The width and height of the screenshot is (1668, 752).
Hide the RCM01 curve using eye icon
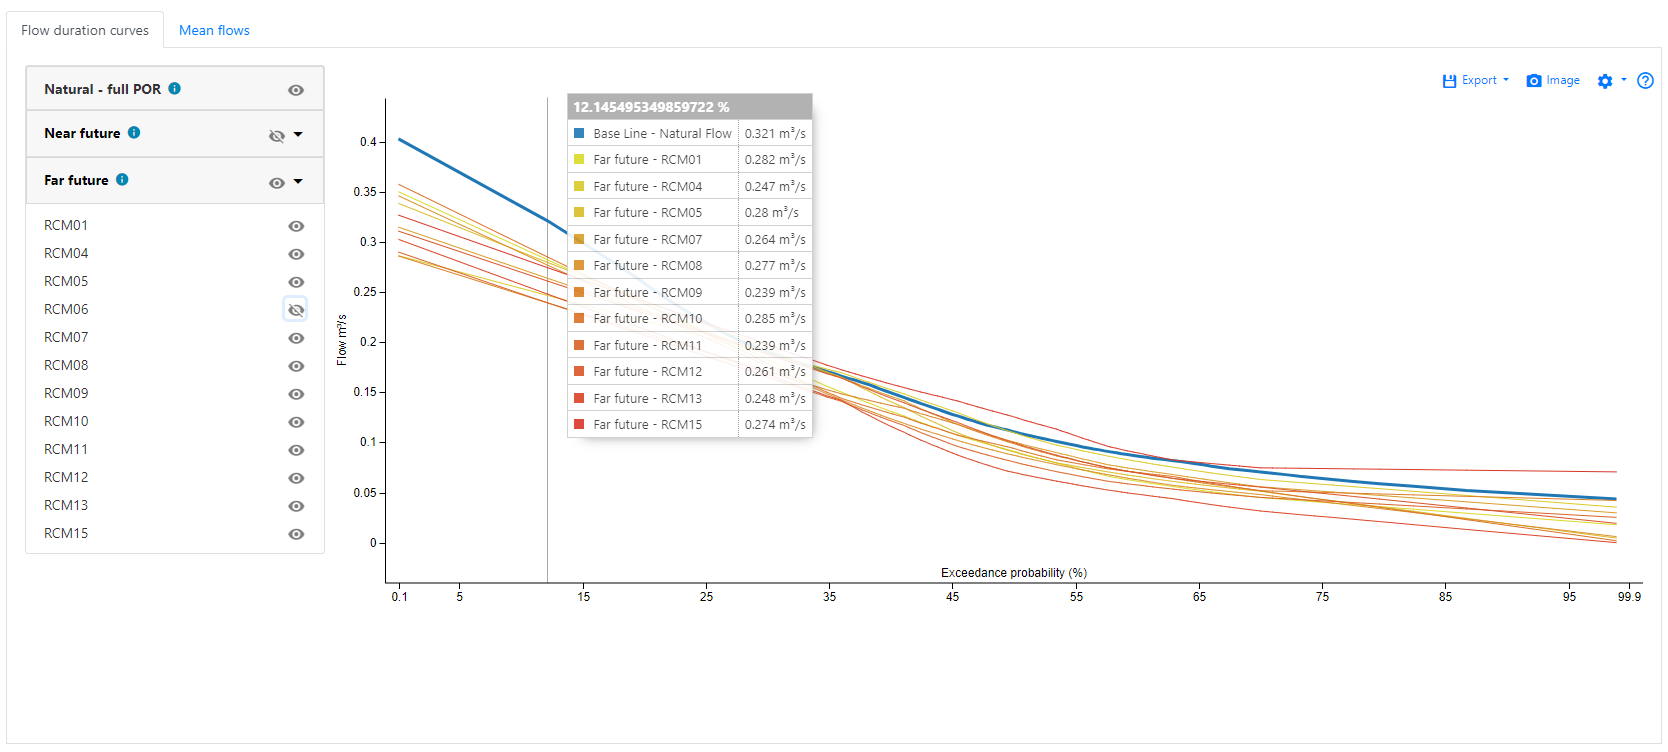(x=296, y=226)
